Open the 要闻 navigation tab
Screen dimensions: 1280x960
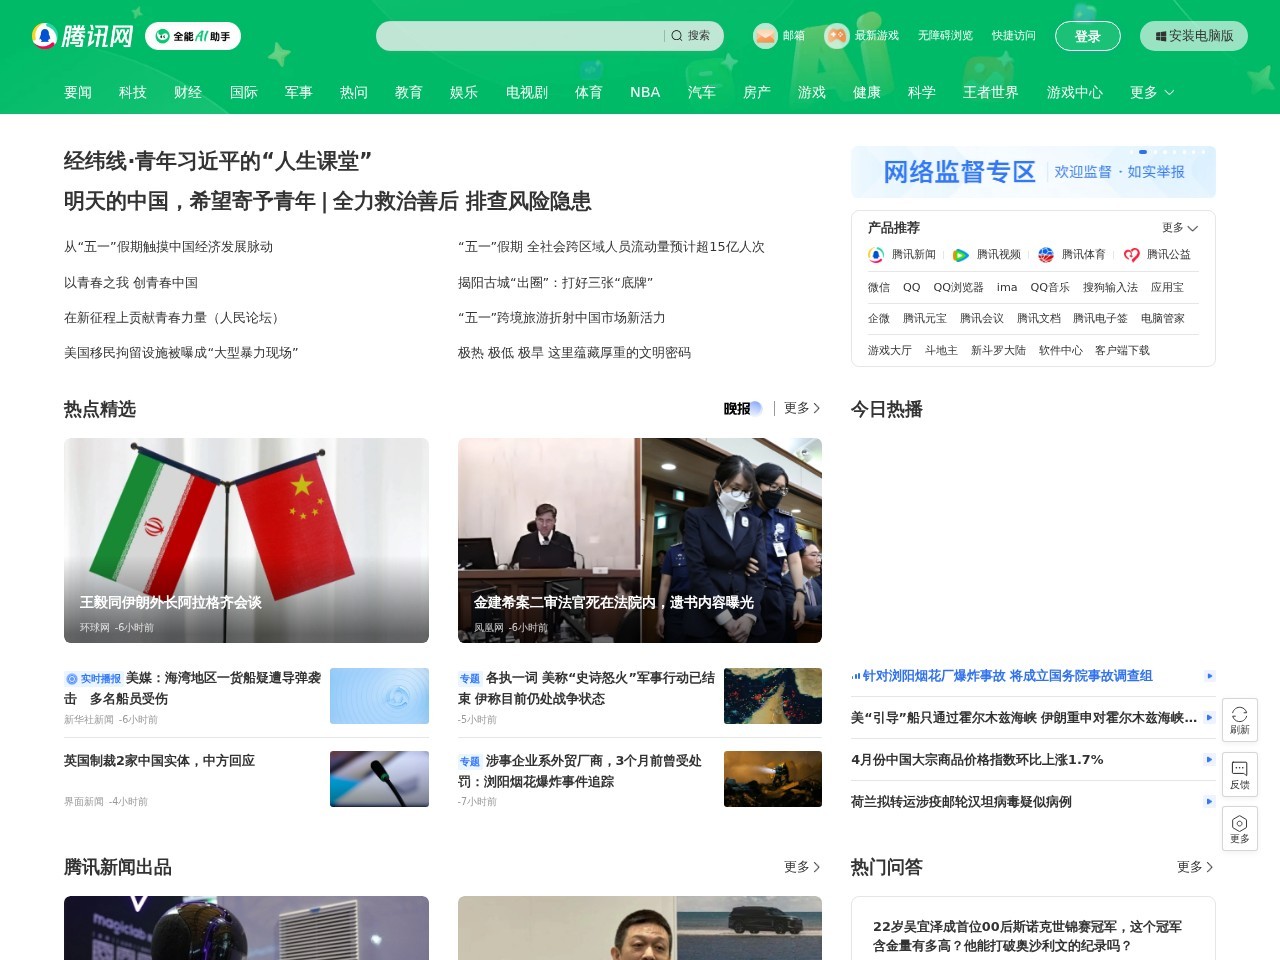[78, 92]
